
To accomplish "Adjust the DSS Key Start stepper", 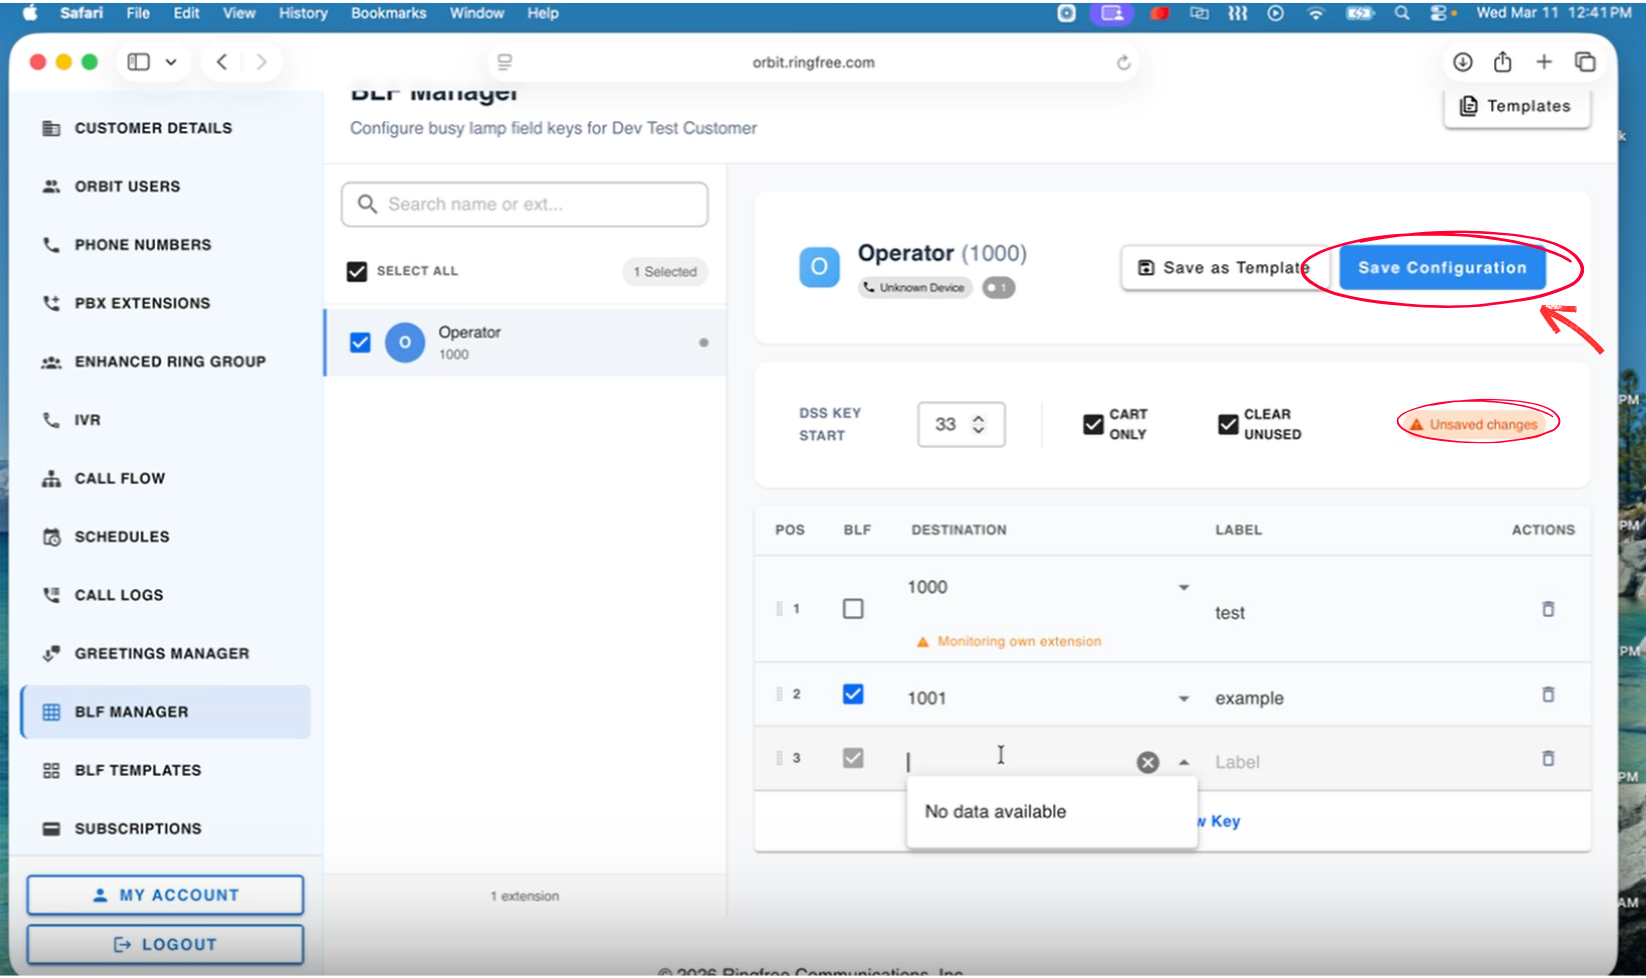I will tap(978, 424).
